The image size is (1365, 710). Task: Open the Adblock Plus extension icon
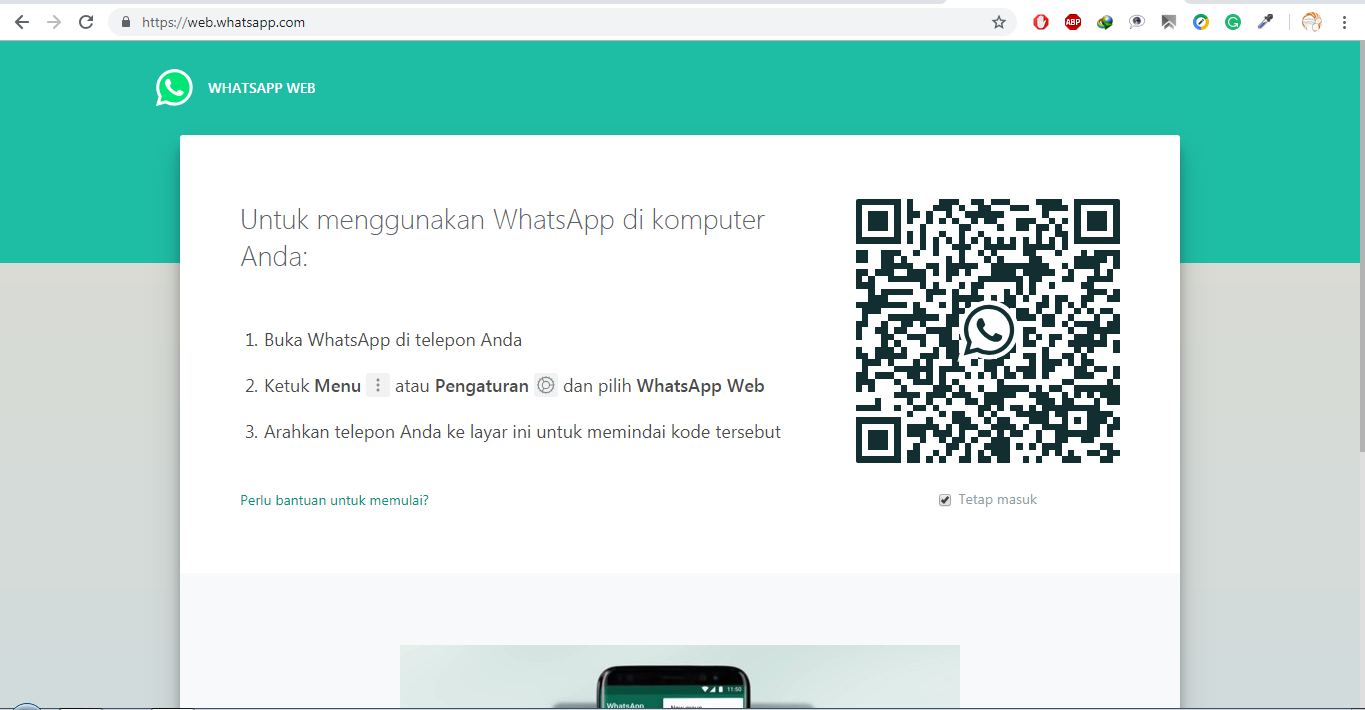click(x=1072, y=21)
